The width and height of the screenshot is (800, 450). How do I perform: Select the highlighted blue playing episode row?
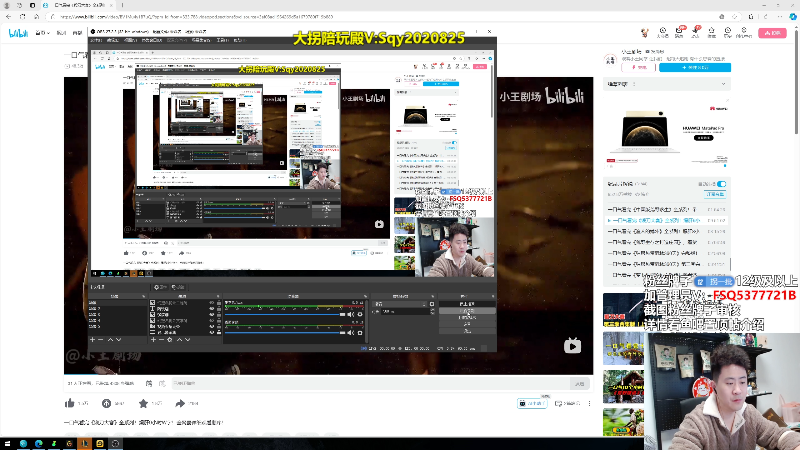point(666,220)
